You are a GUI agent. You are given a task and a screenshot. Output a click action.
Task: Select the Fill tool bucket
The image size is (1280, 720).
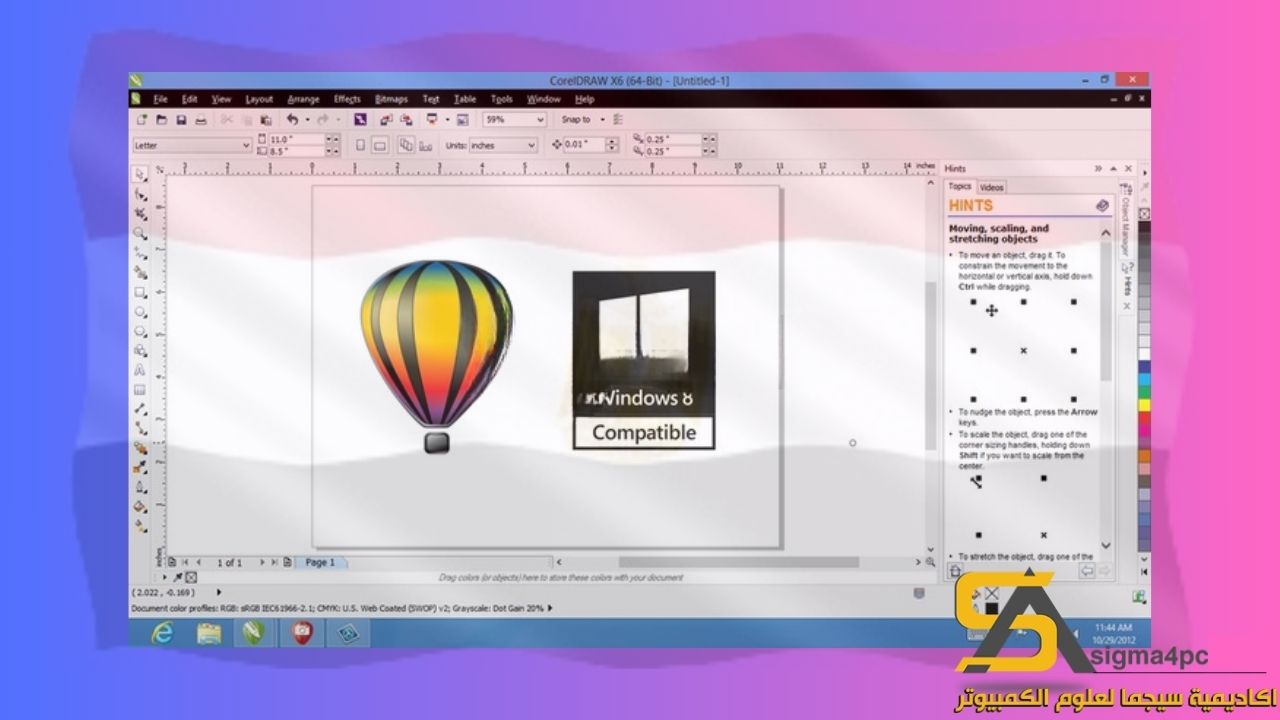tap(140, 506)
